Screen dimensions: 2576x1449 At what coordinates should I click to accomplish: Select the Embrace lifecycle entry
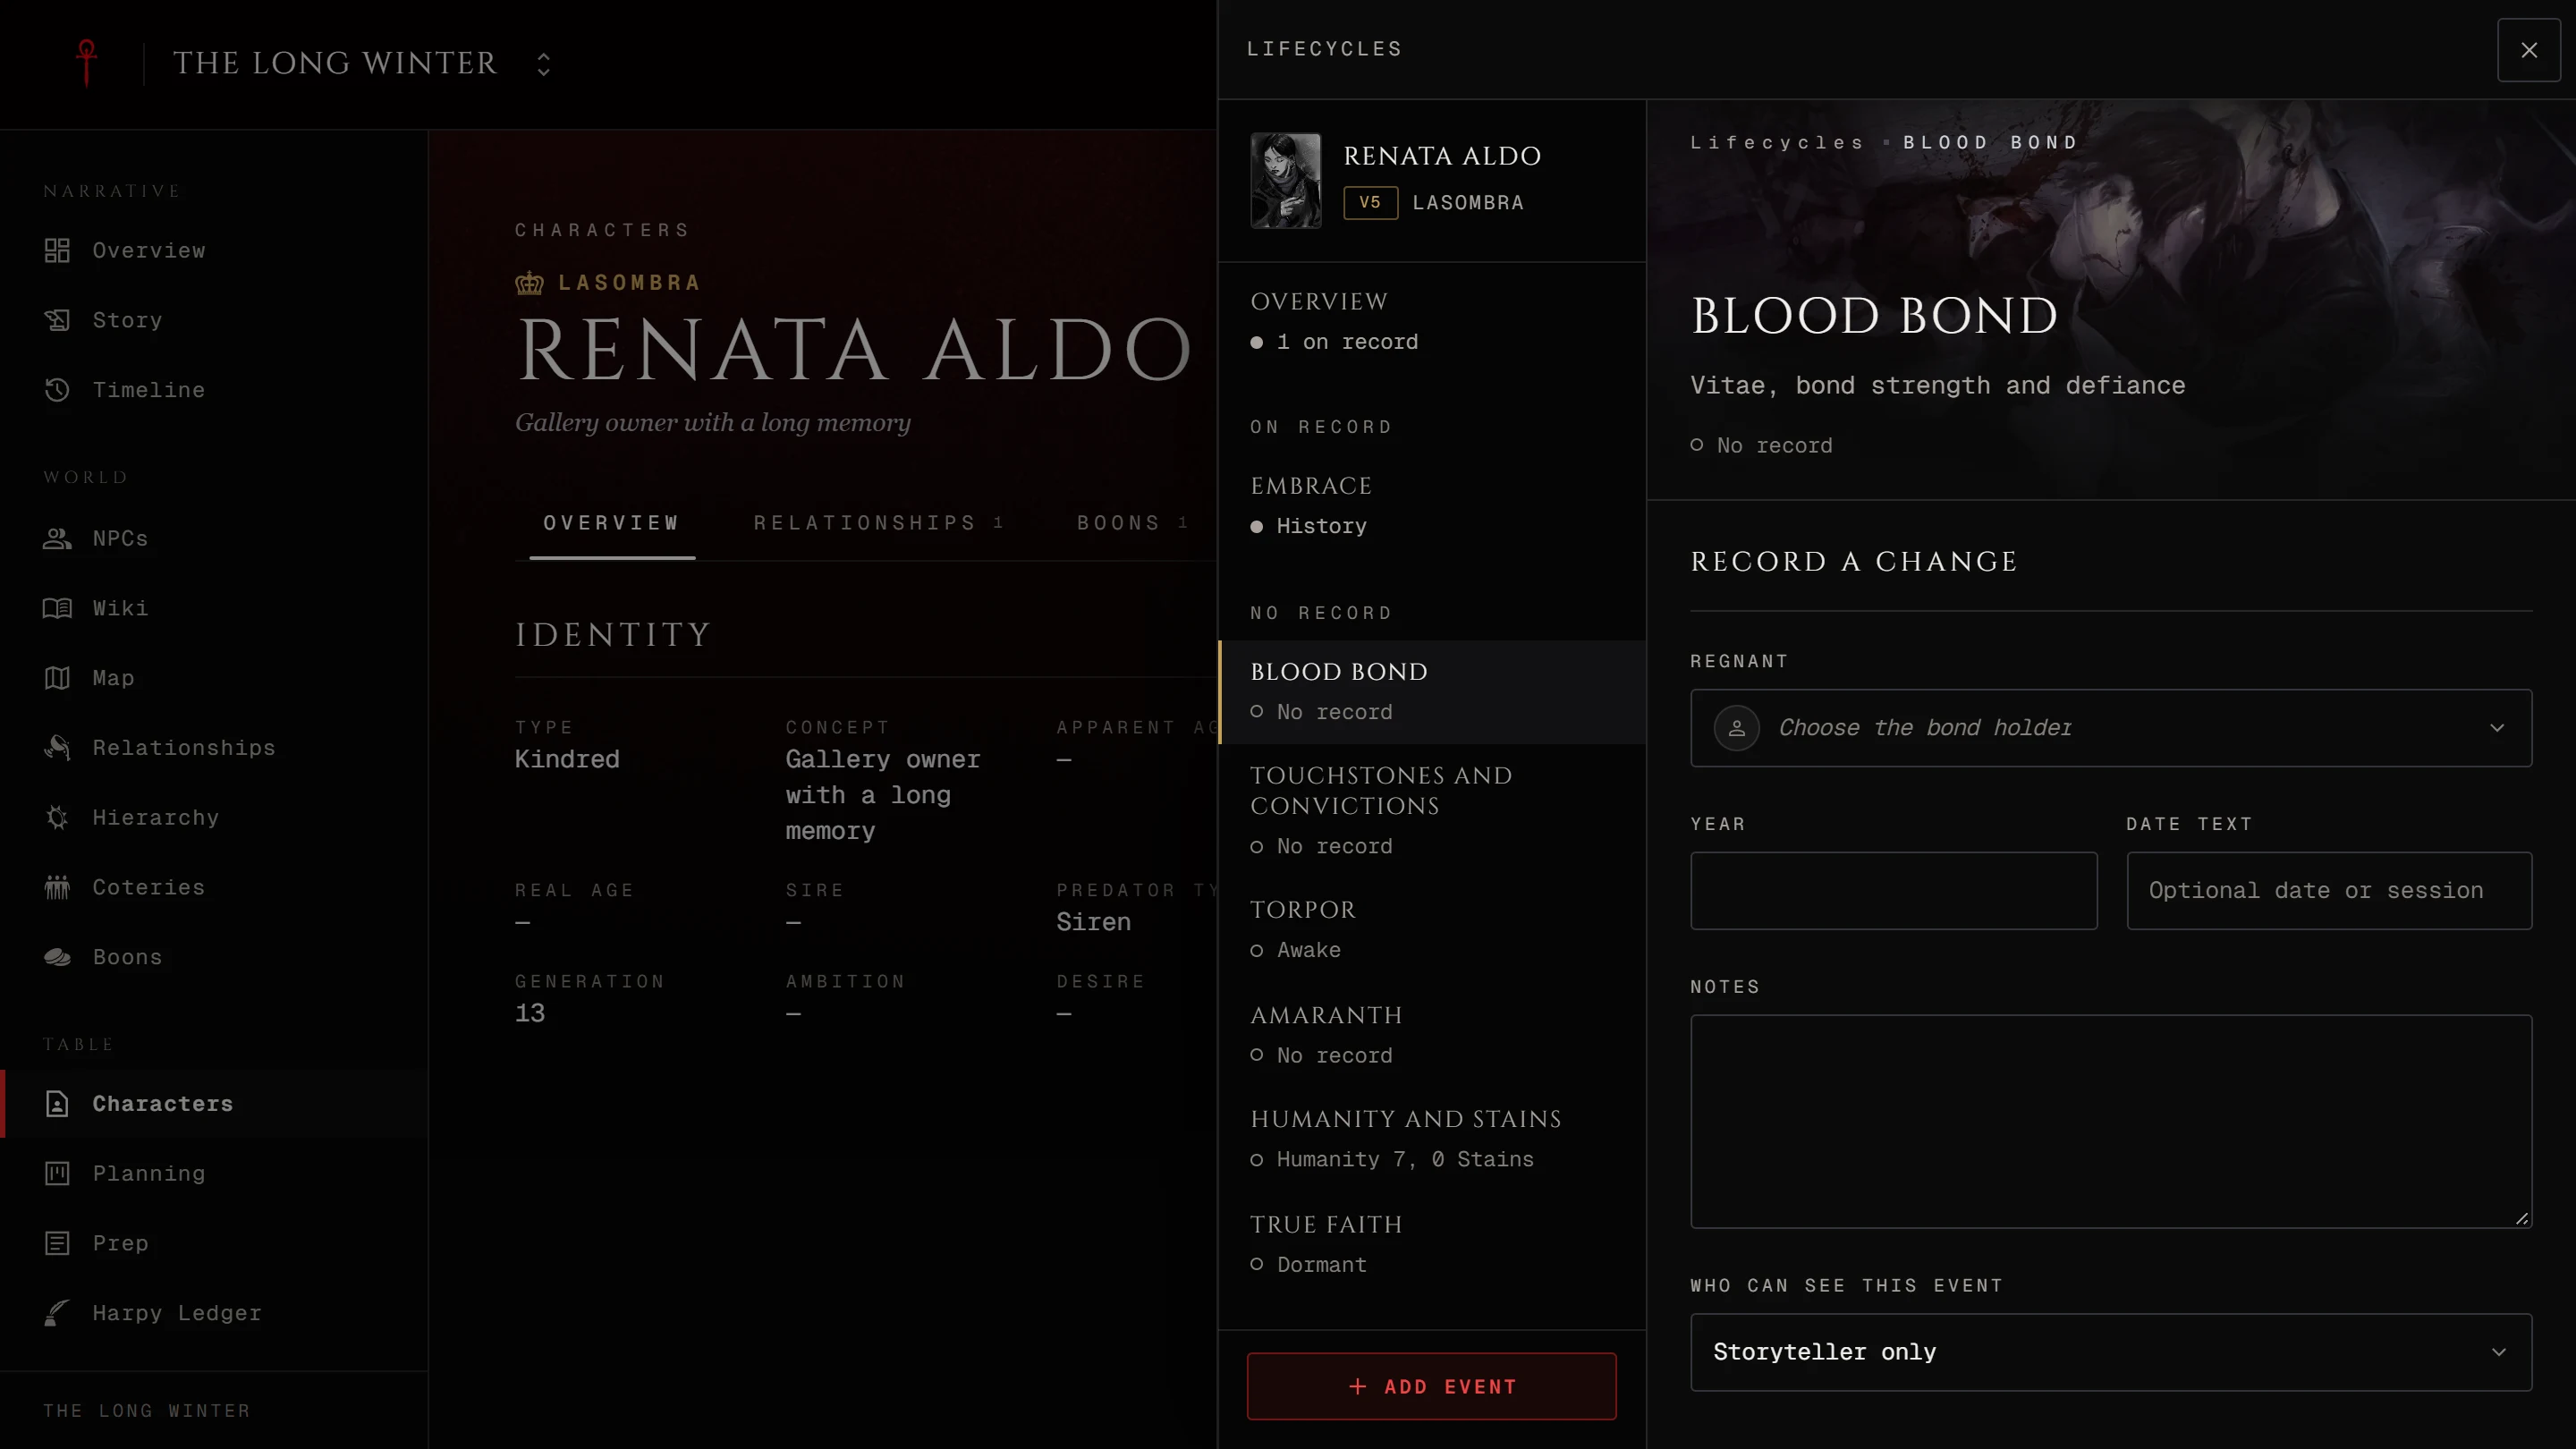1431,506
